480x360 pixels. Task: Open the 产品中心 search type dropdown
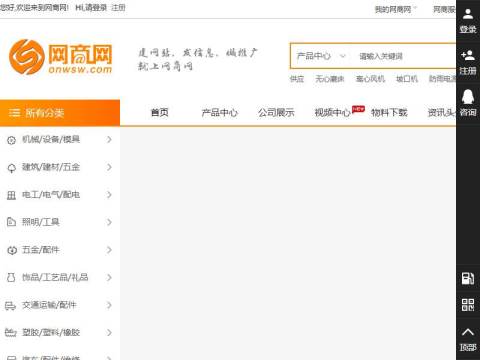321,56
